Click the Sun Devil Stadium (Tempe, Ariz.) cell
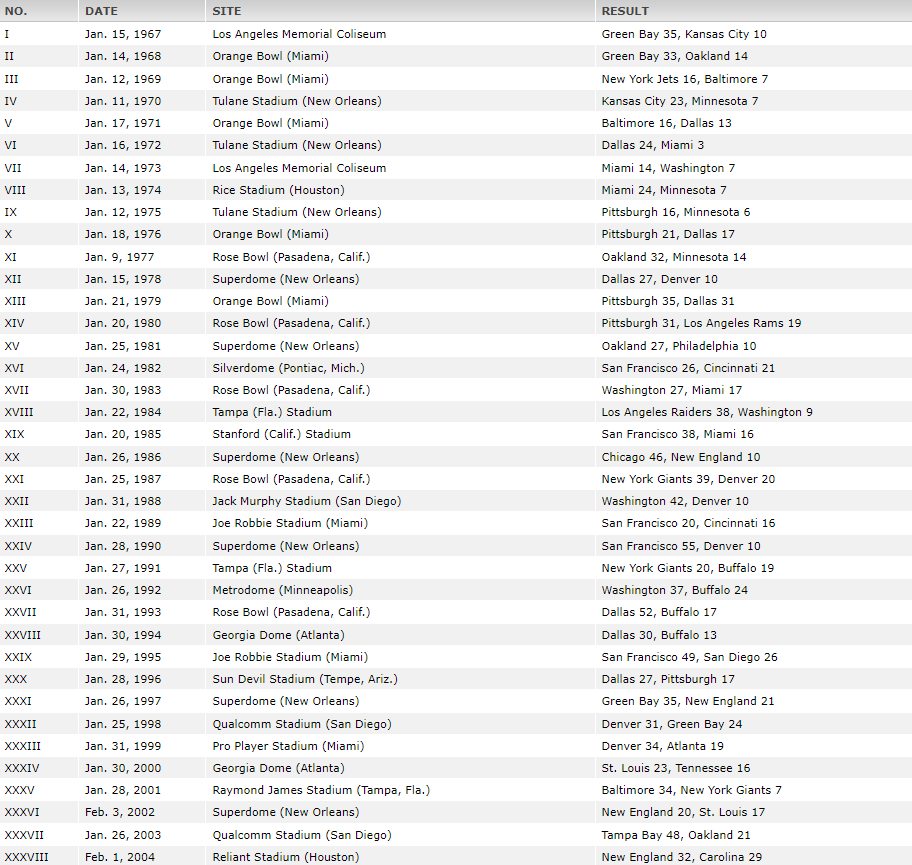Viewport: 912px width, 865px height. (x=305, y=679)
